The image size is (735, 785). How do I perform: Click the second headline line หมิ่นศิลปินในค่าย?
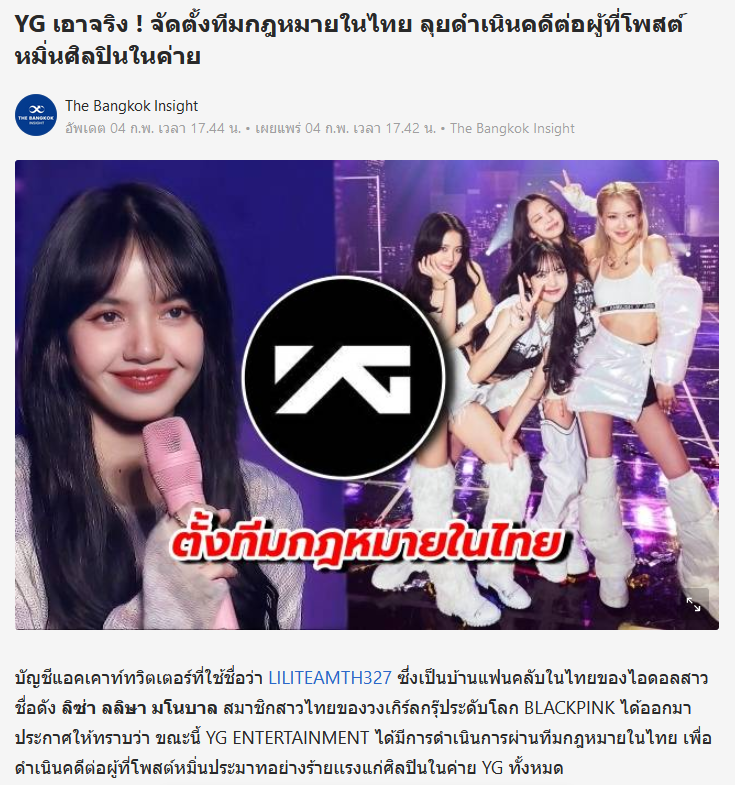[108, 56]
